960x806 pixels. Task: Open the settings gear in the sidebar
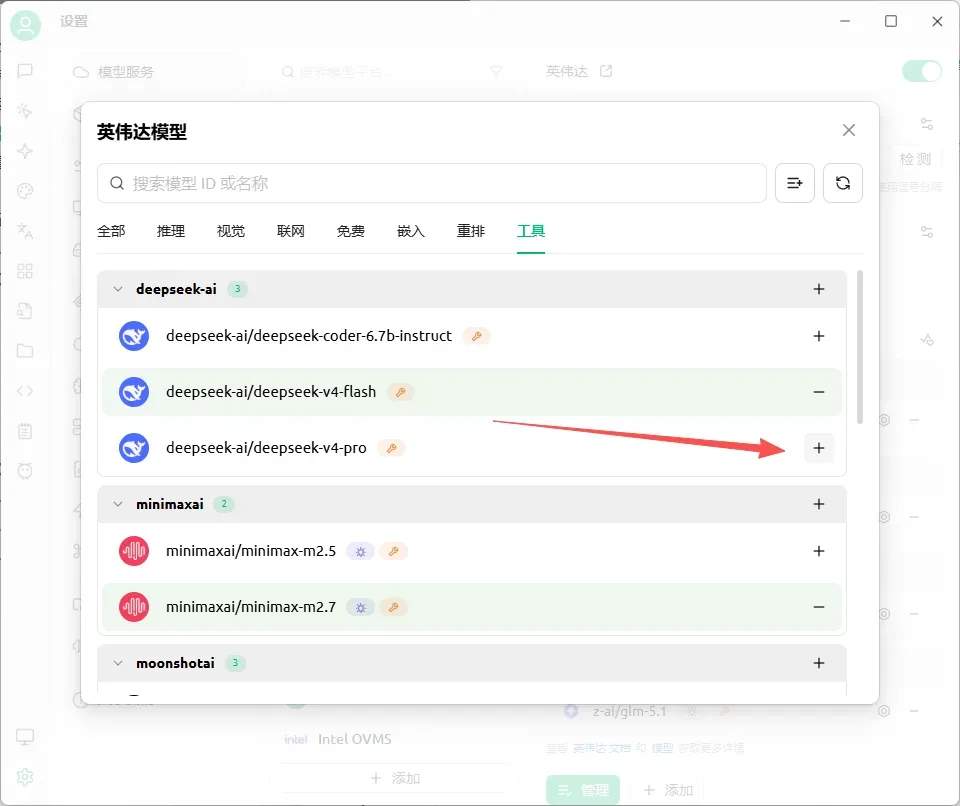pyautogui.click(x=25, y=777)
